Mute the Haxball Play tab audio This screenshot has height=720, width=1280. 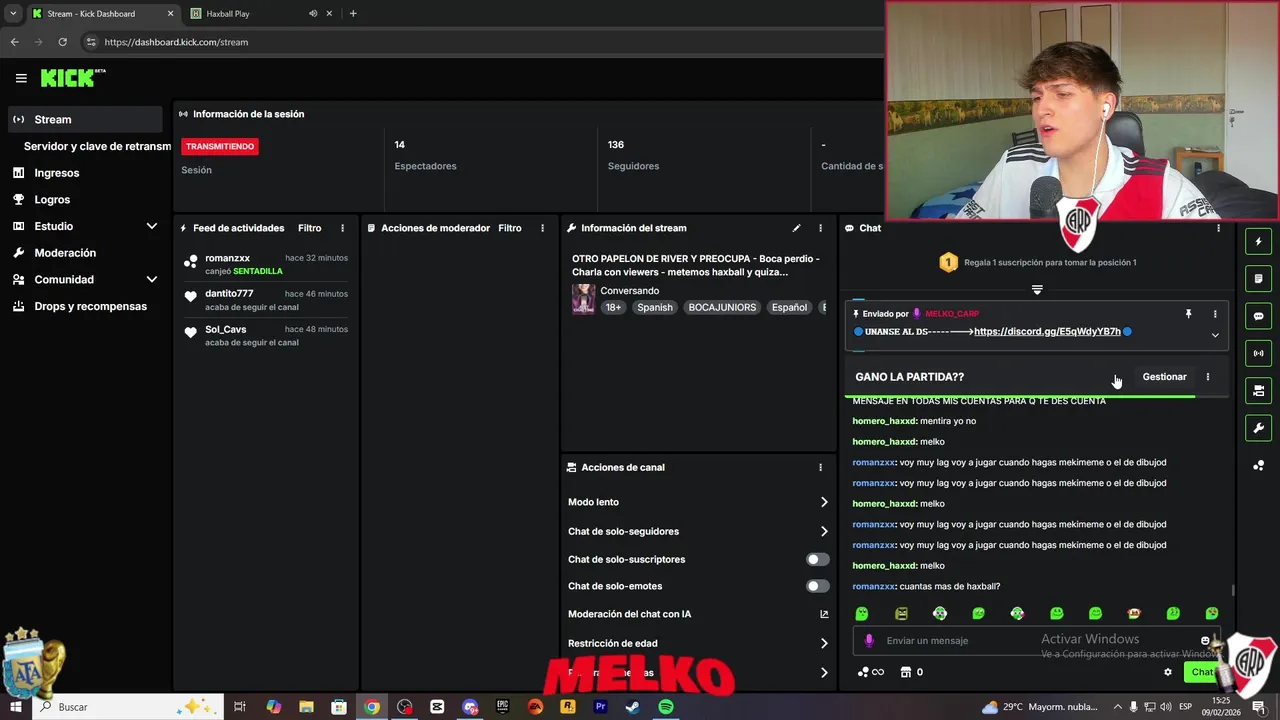313,14
